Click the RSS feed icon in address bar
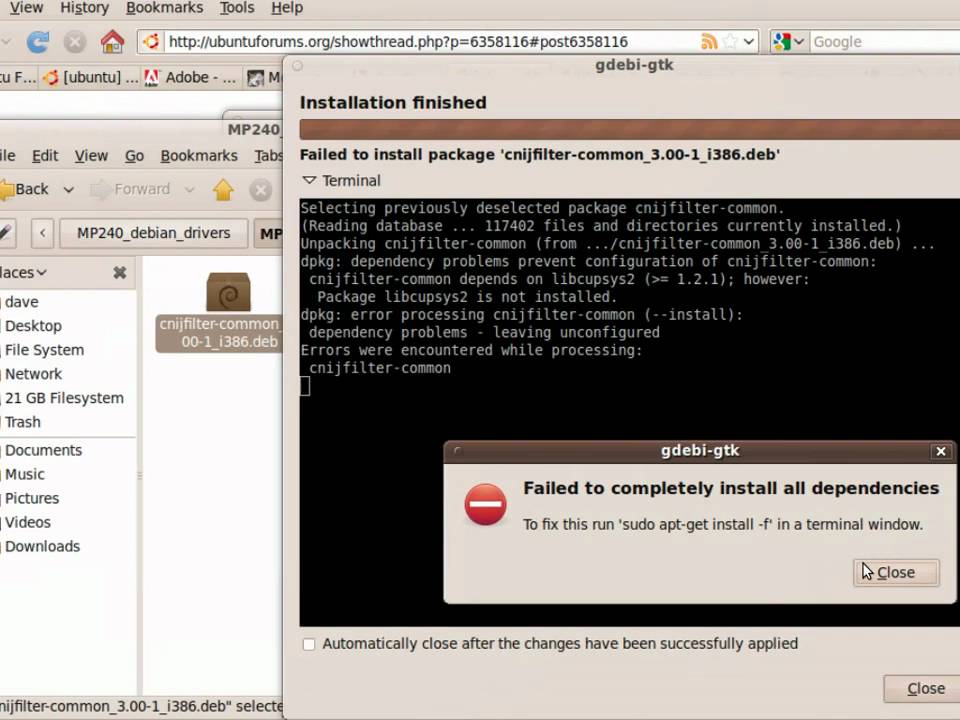960x720 pixels. click(x=708, y=42)
